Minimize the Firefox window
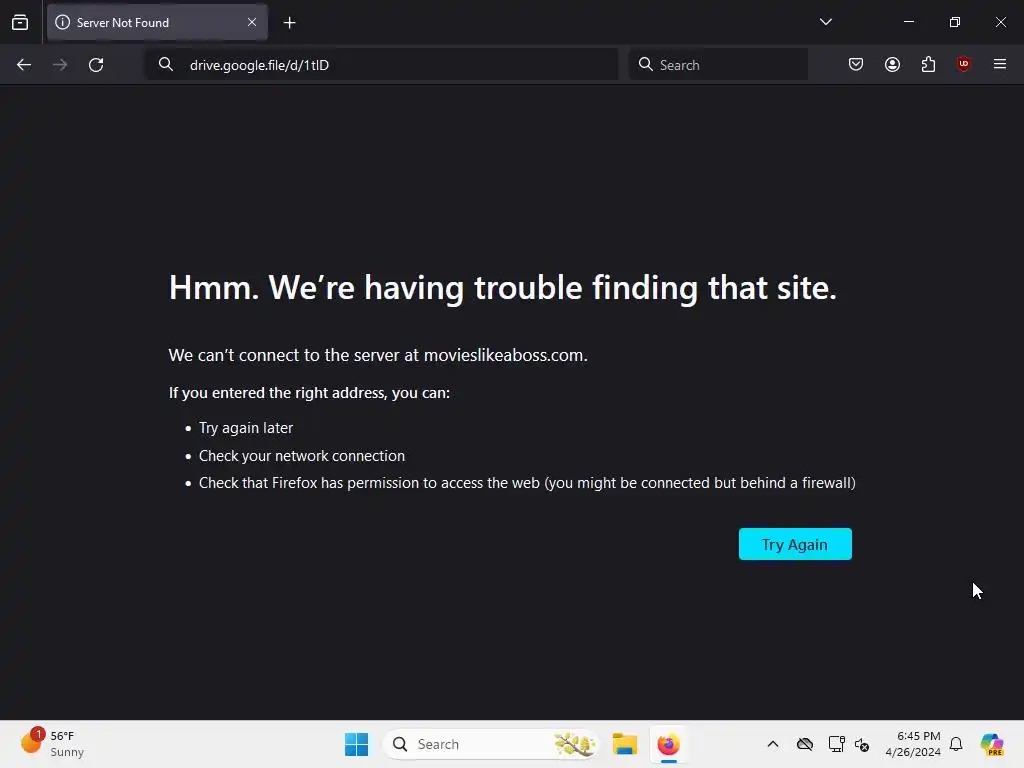 pos(908,22)
